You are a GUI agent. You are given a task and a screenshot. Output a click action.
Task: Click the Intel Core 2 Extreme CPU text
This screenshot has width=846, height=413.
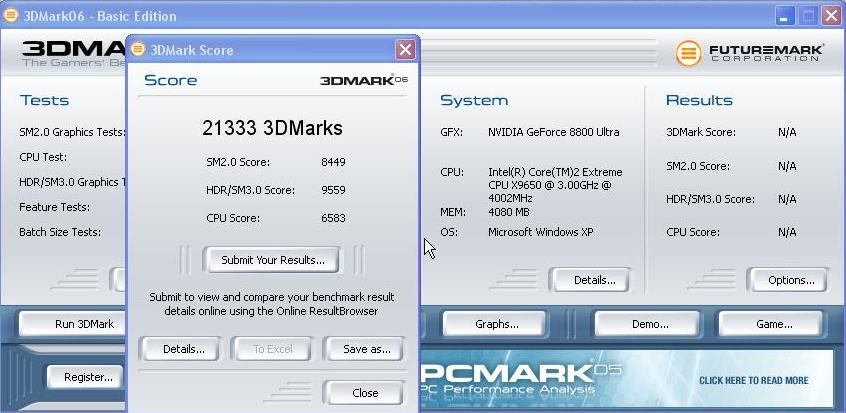[x=555, y=185]
